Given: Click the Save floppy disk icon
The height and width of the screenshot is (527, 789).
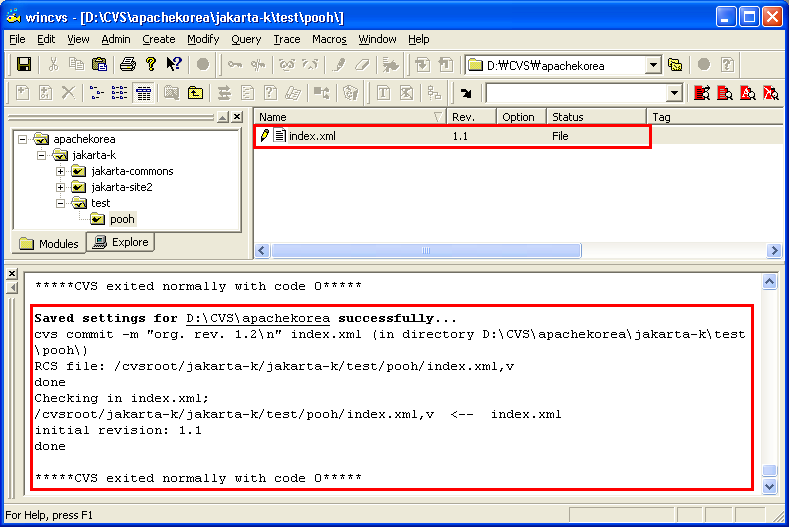Looking at the screenshot, I should pyautogui.click(x=23, y=65).
